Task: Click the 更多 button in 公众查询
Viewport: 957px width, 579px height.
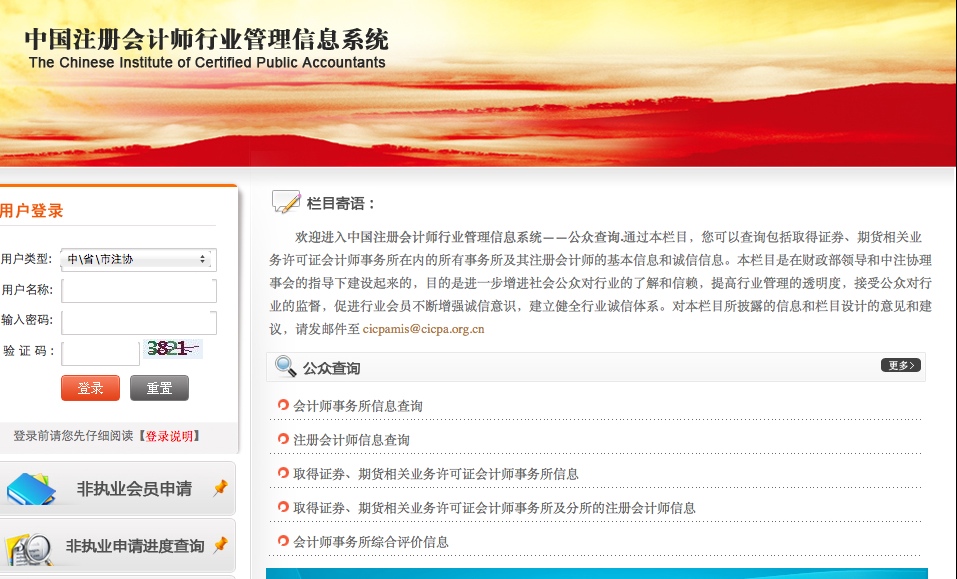Action: (x=901, y=365)
